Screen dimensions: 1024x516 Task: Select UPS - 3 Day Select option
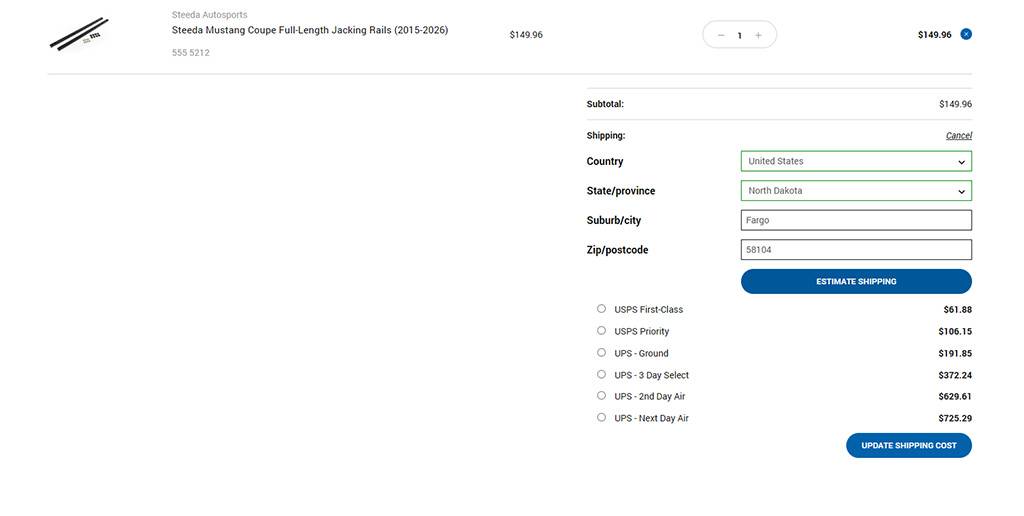tap(601, 374)
